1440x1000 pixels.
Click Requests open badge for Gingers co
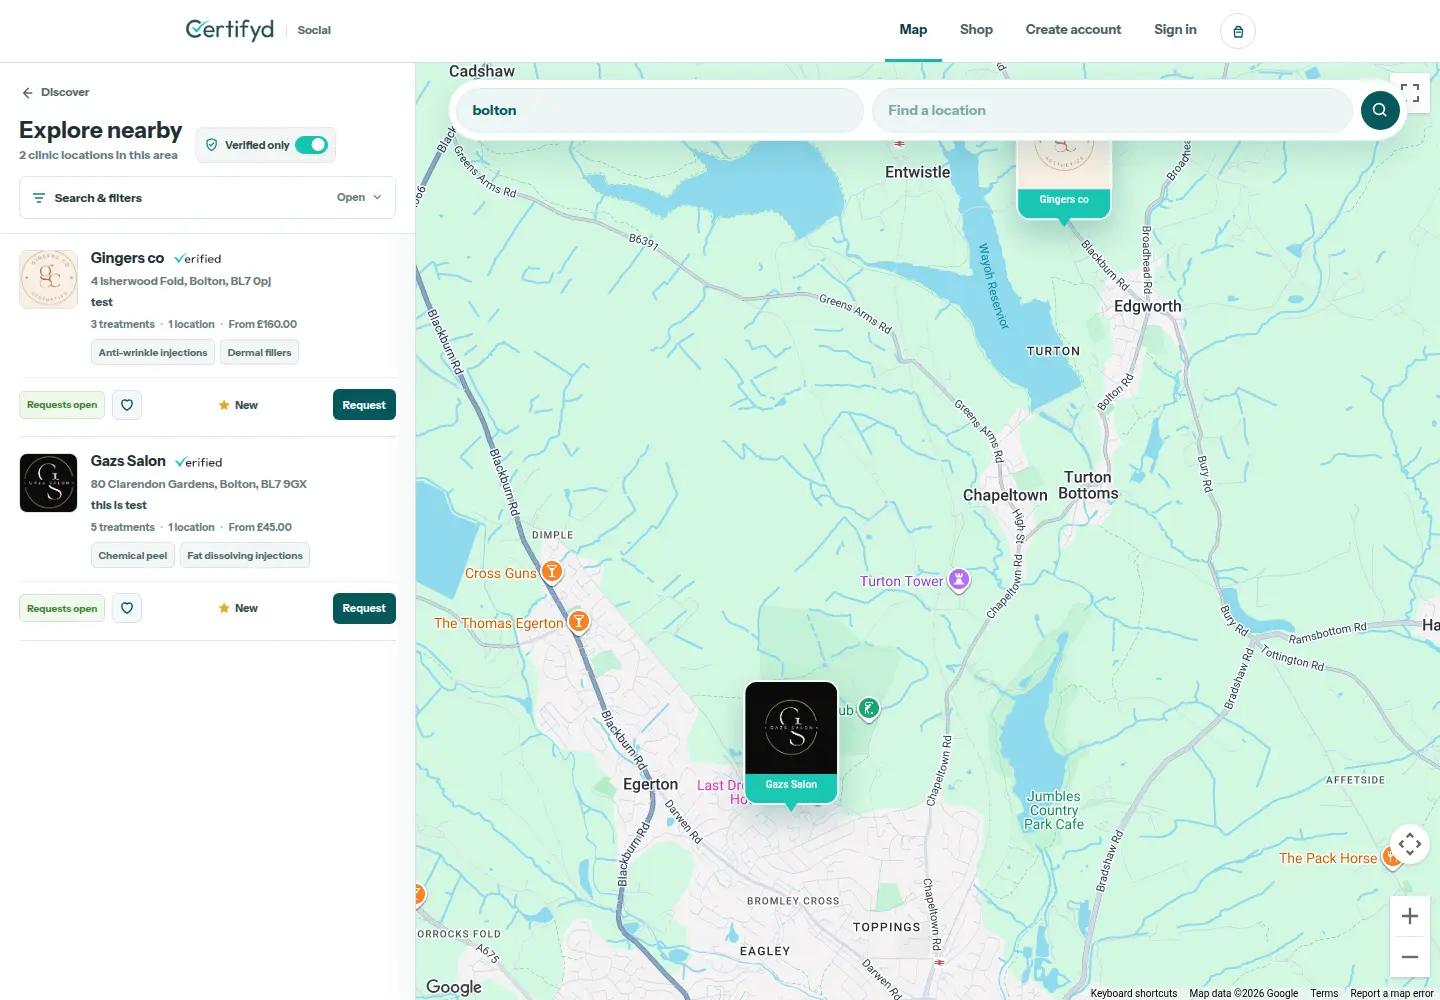click(x=62, y=405)
